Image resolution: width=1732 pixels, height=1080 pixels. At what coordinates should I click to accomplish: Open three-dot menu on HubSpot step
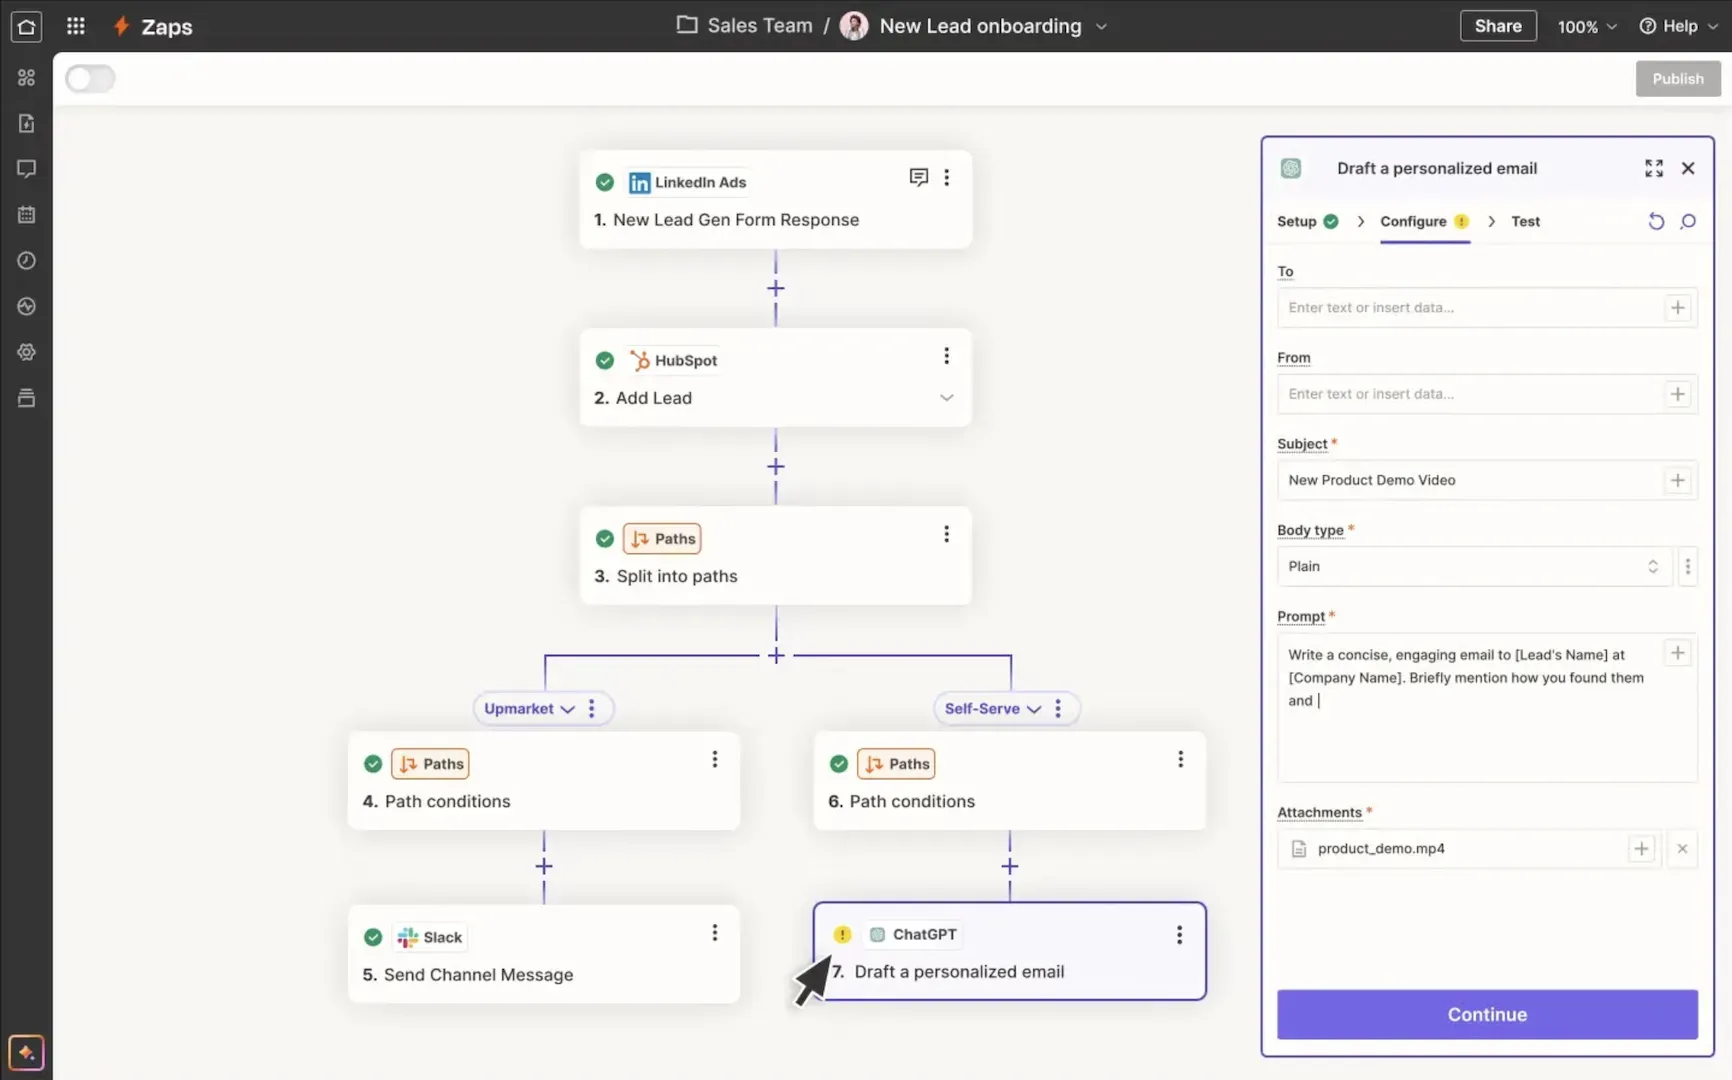pos(946,356)
